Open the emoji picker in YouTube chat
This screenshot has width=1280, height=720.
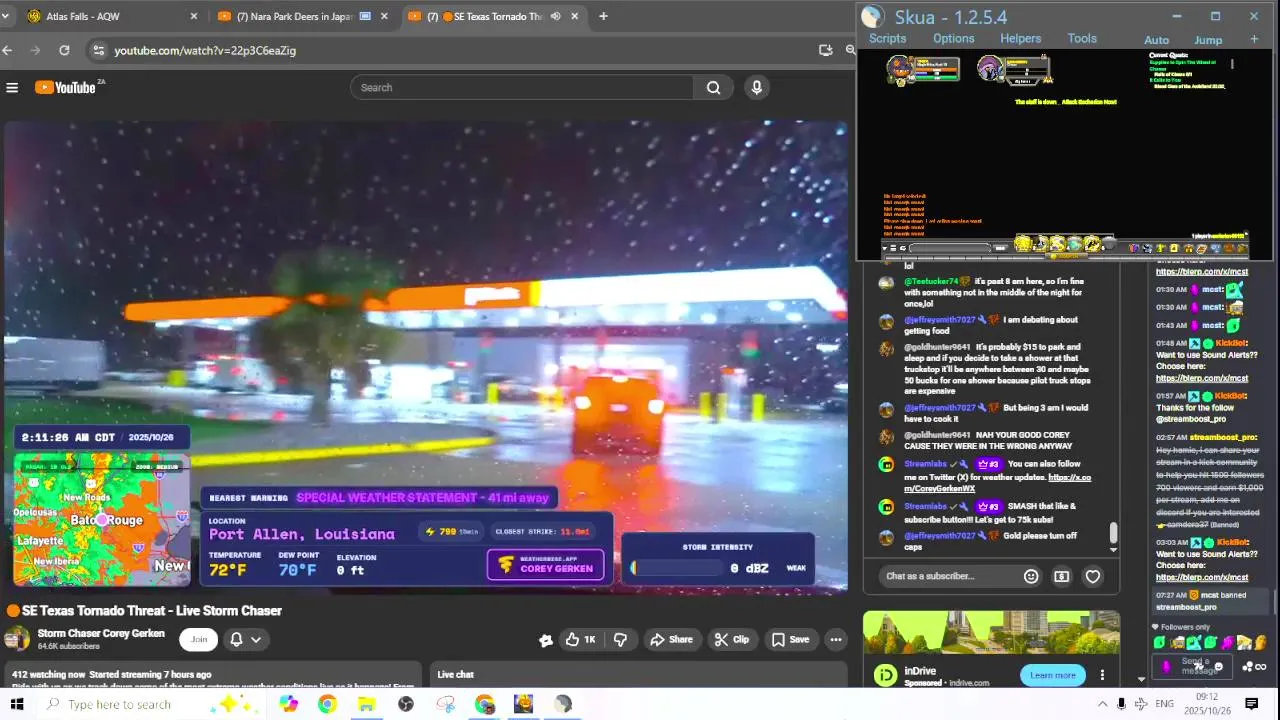pos(1031,576)
